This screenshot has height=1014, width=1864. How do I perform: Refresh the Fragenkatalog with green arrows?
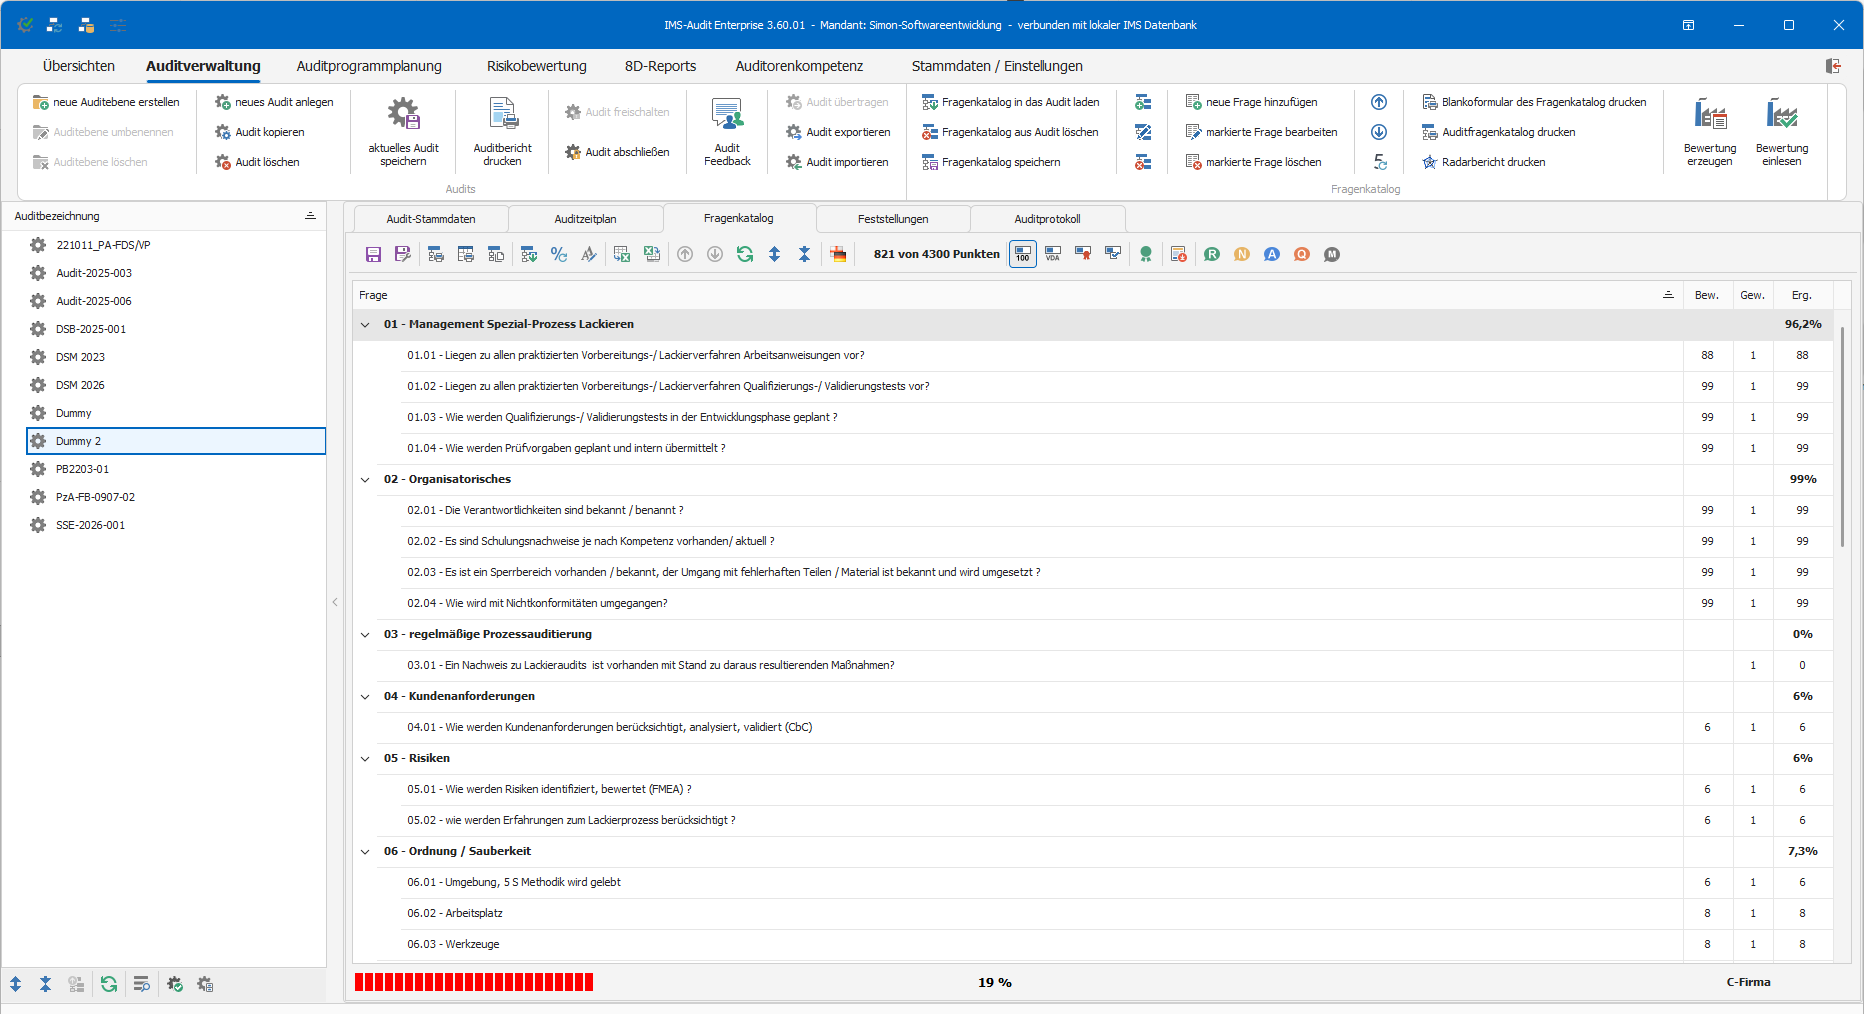(x=745, y=254)
